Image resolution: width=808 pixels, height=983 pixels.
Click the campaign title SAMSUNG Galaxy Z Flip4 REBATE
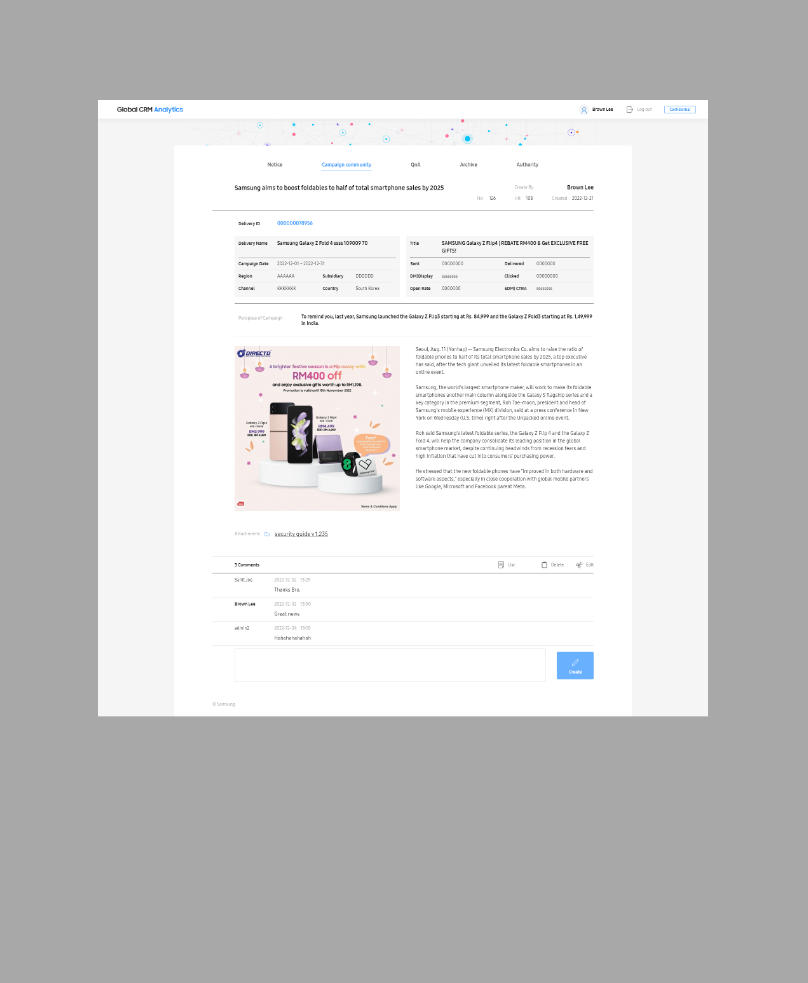click(515, 246)
